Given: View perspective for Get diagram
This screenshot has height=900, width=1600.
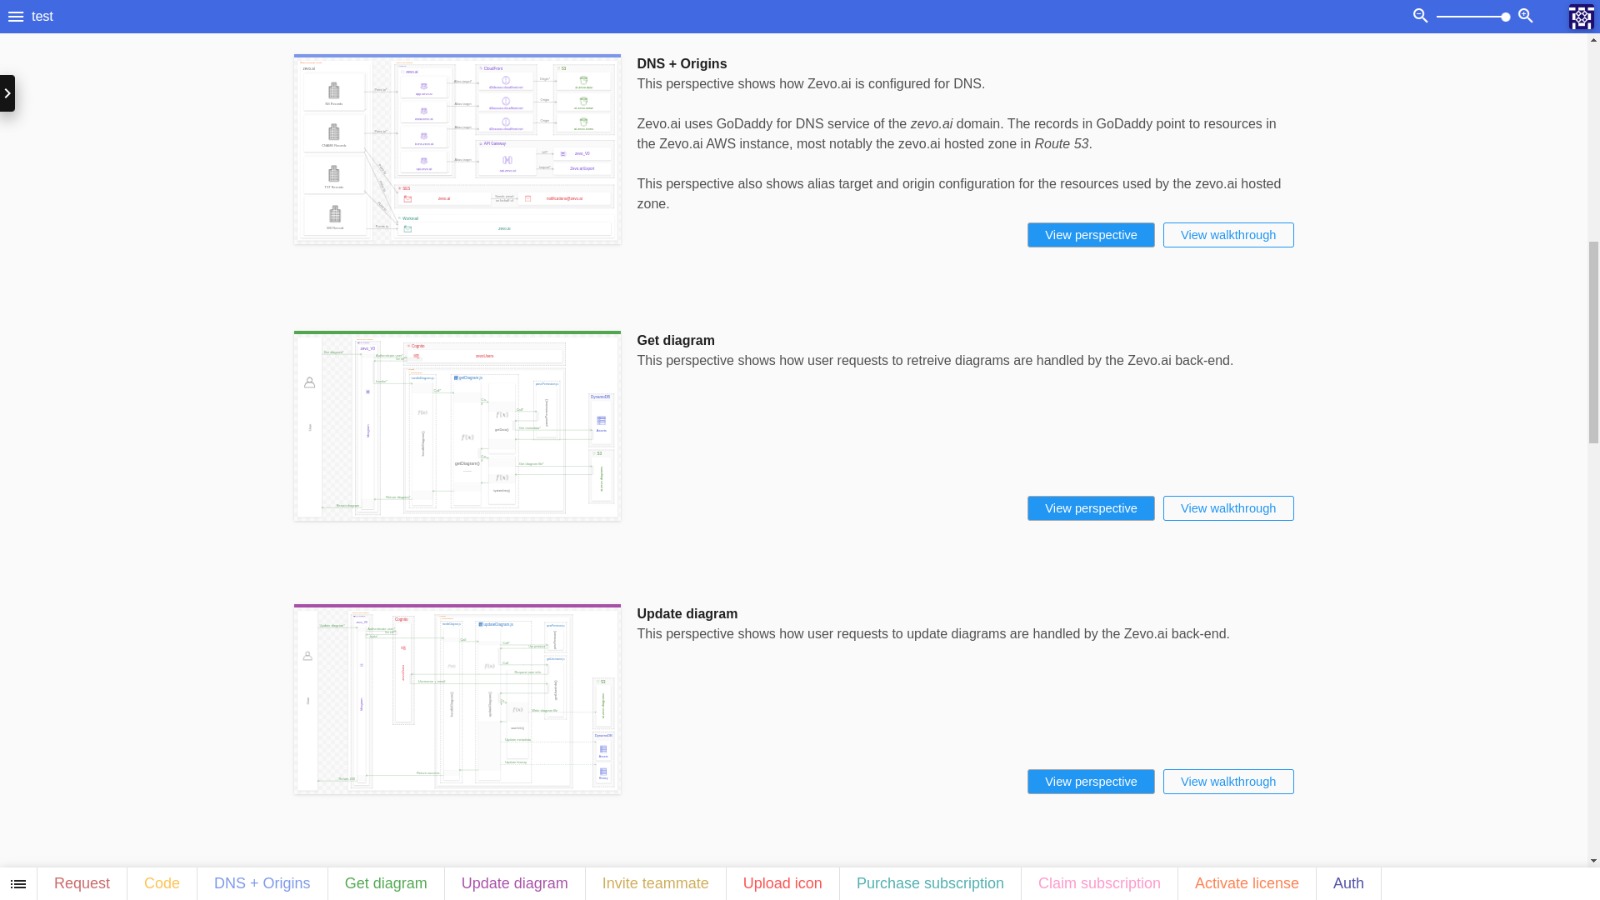Looking at the screenshot, I should click(1090, 508).
